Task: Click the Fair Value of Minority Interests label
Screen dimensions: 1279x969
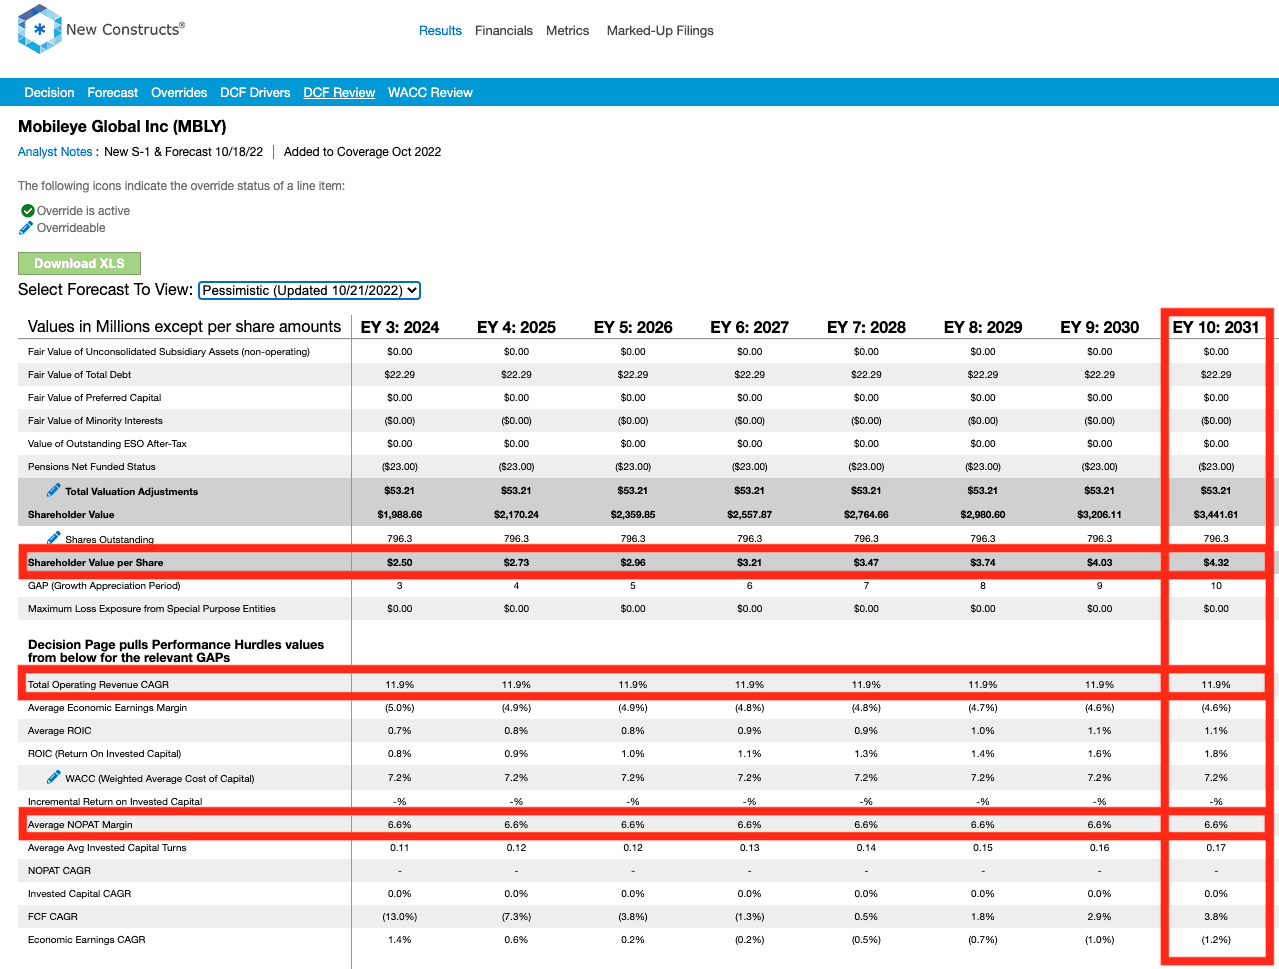Action: [95, 421]
